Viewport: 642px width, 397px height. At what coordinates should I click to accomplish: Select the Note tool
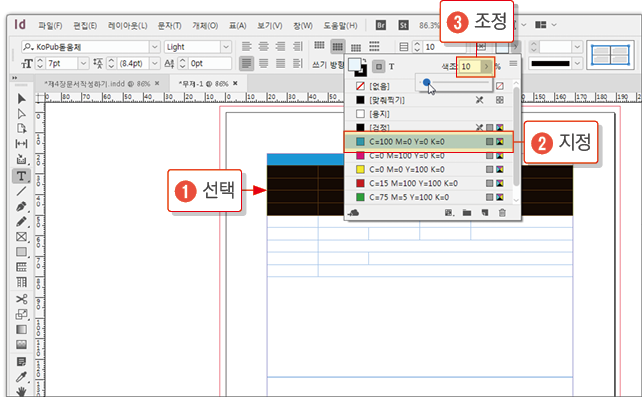click(x=21, y=362)
